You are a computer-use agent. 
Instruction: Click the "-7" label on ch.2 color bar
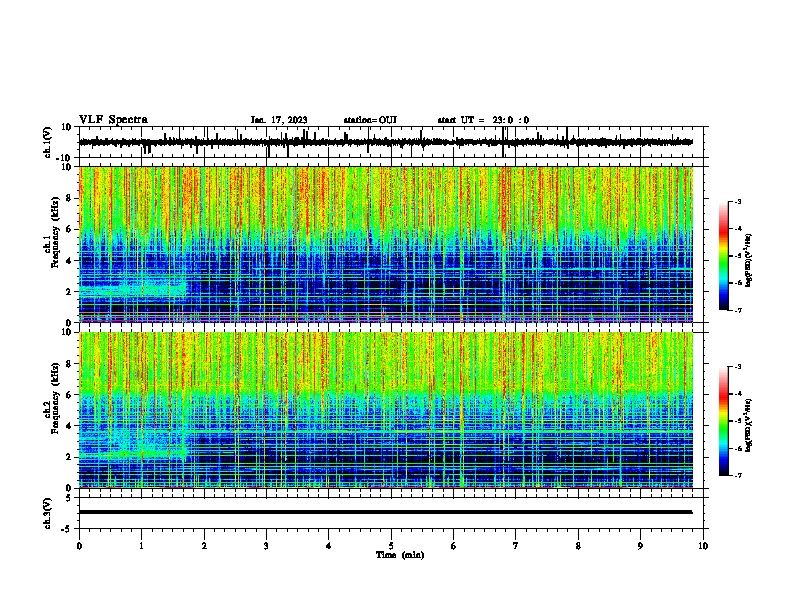[738, 475]
